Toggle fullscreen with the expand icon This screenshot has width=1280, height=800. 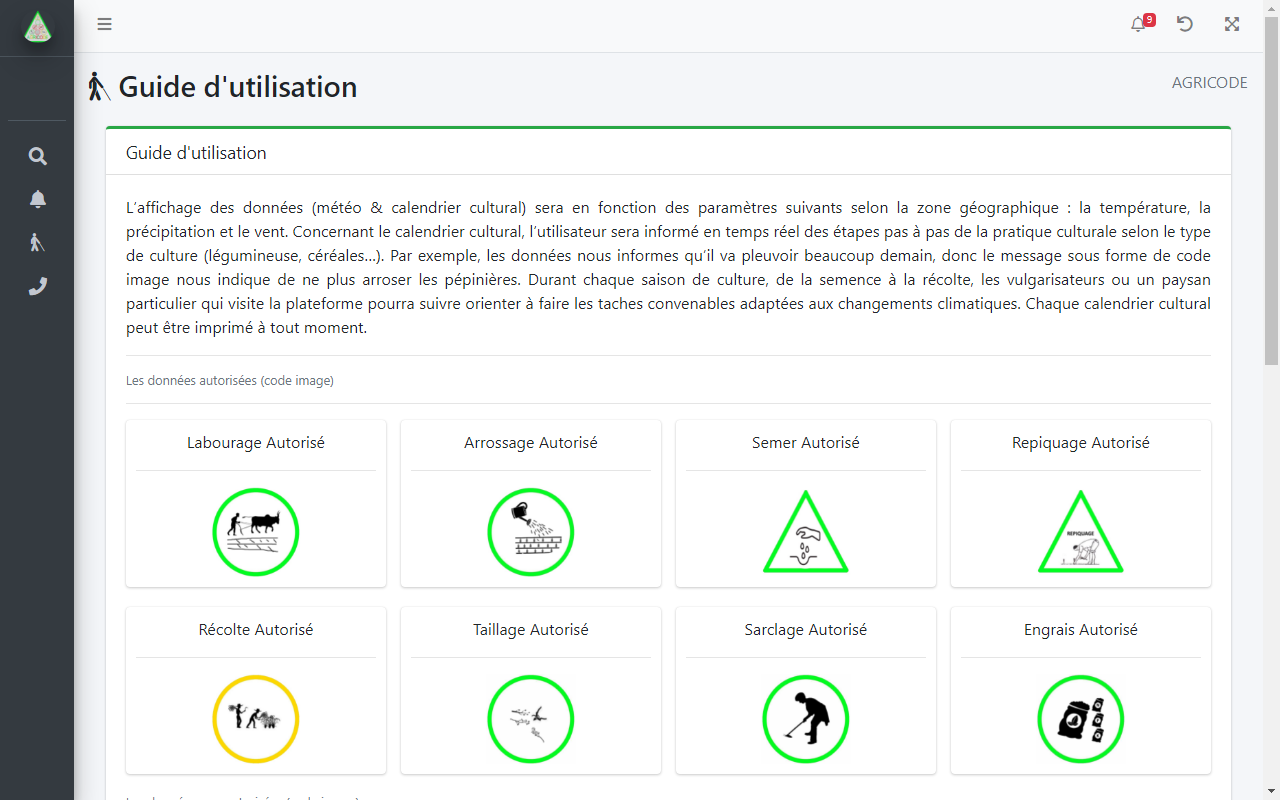click(x=1232, y=25)
